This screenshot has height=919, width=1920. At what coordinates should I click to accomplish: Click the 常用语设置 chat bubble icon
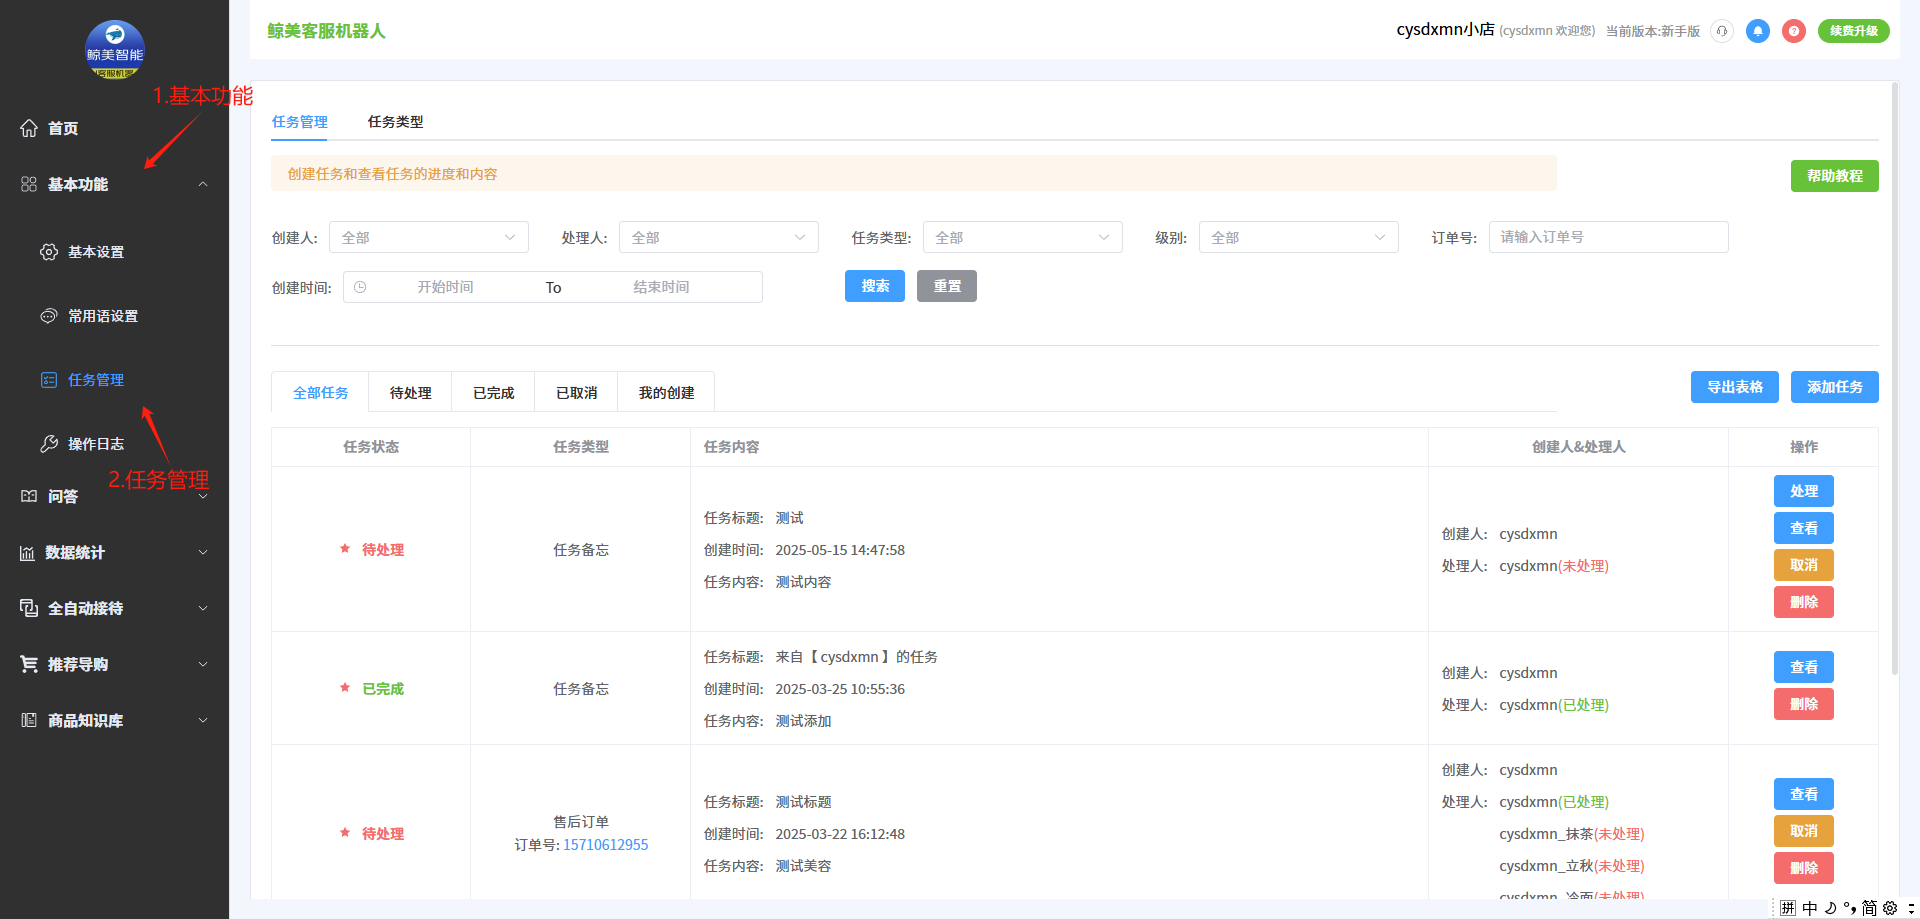pos(49,316)
